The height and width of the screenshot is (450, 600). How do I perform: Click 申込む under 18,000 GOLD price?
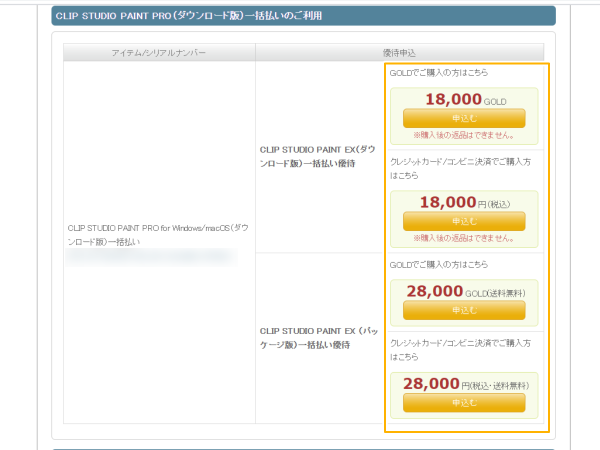coord(464,118)
